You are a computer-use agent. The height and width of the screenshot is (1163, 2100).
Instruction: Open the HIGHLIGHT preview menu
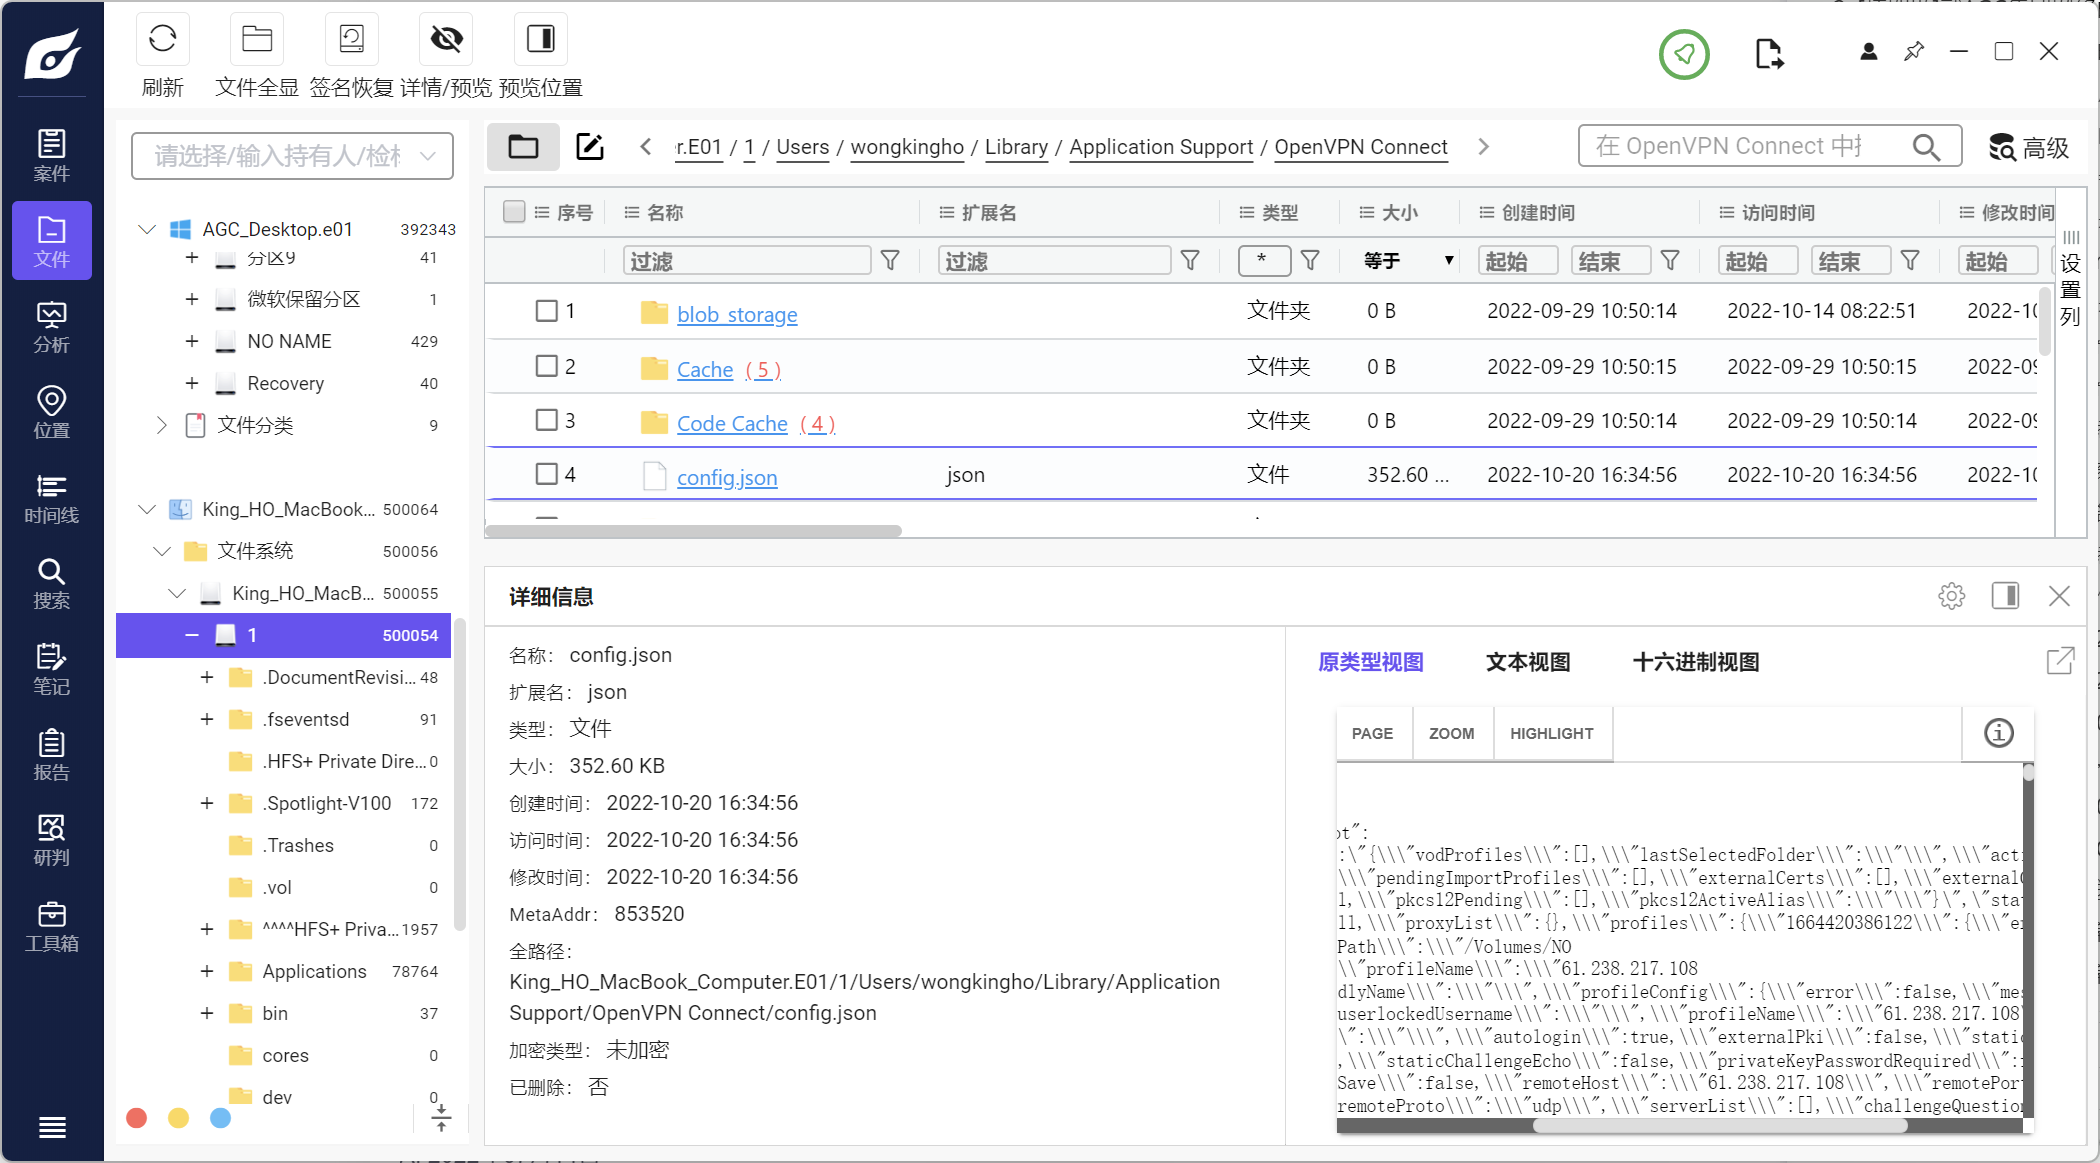(x=1552, y=733)
